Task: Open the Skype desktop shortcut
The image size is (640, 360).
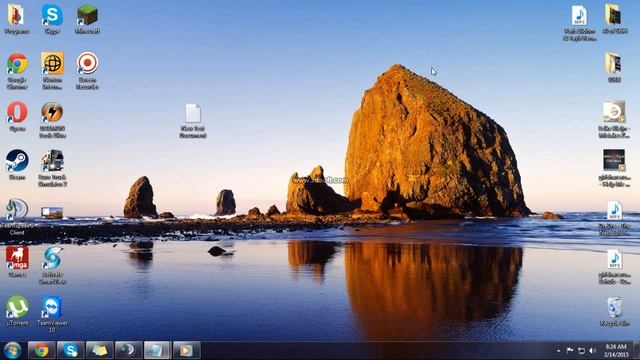Action: 52,19
